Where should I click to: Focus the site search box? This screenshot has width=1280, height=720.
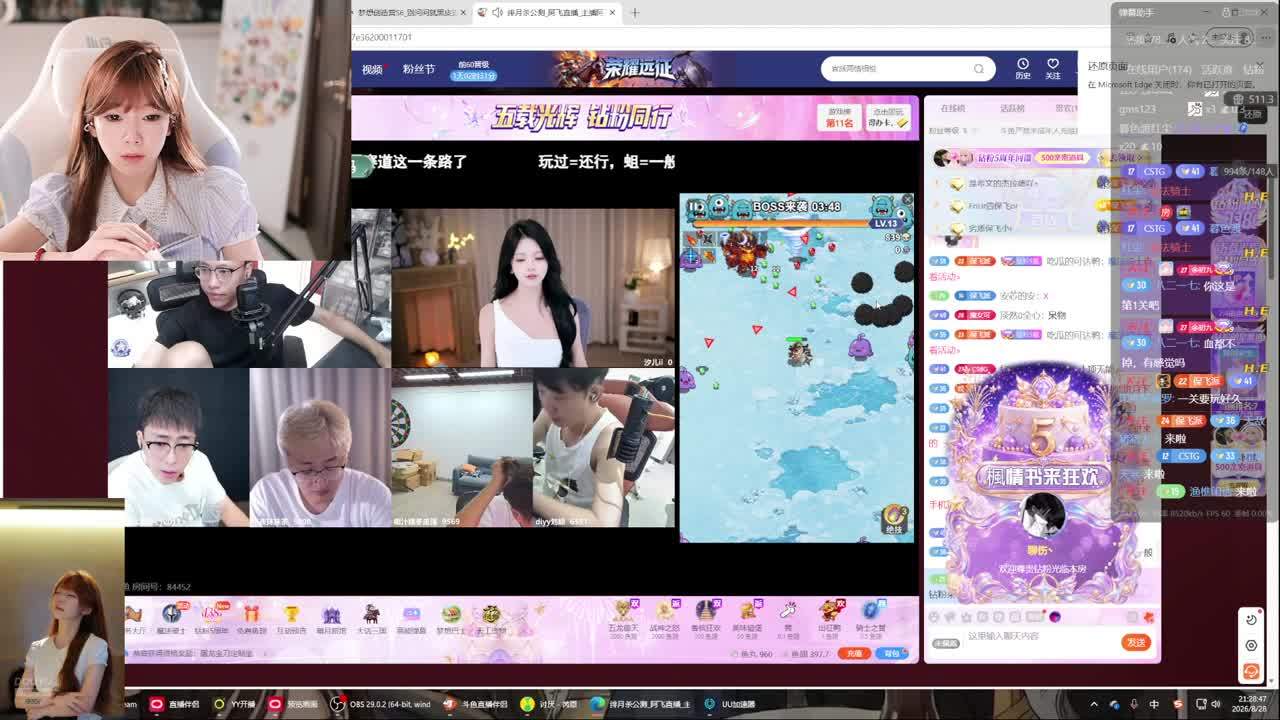[907, 68]
